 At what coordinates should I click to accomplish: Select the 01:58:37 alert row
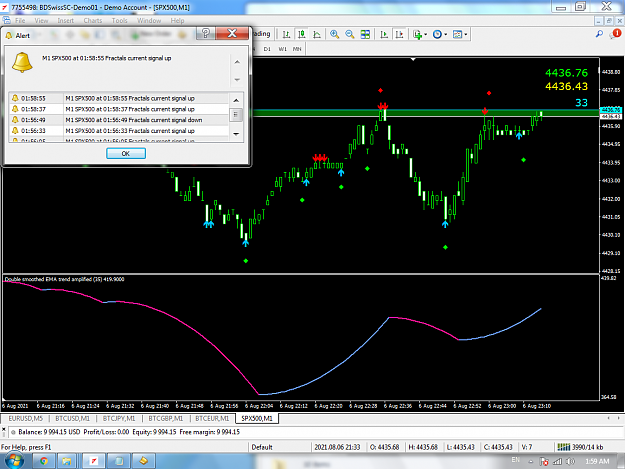click(x=119, y=109)
